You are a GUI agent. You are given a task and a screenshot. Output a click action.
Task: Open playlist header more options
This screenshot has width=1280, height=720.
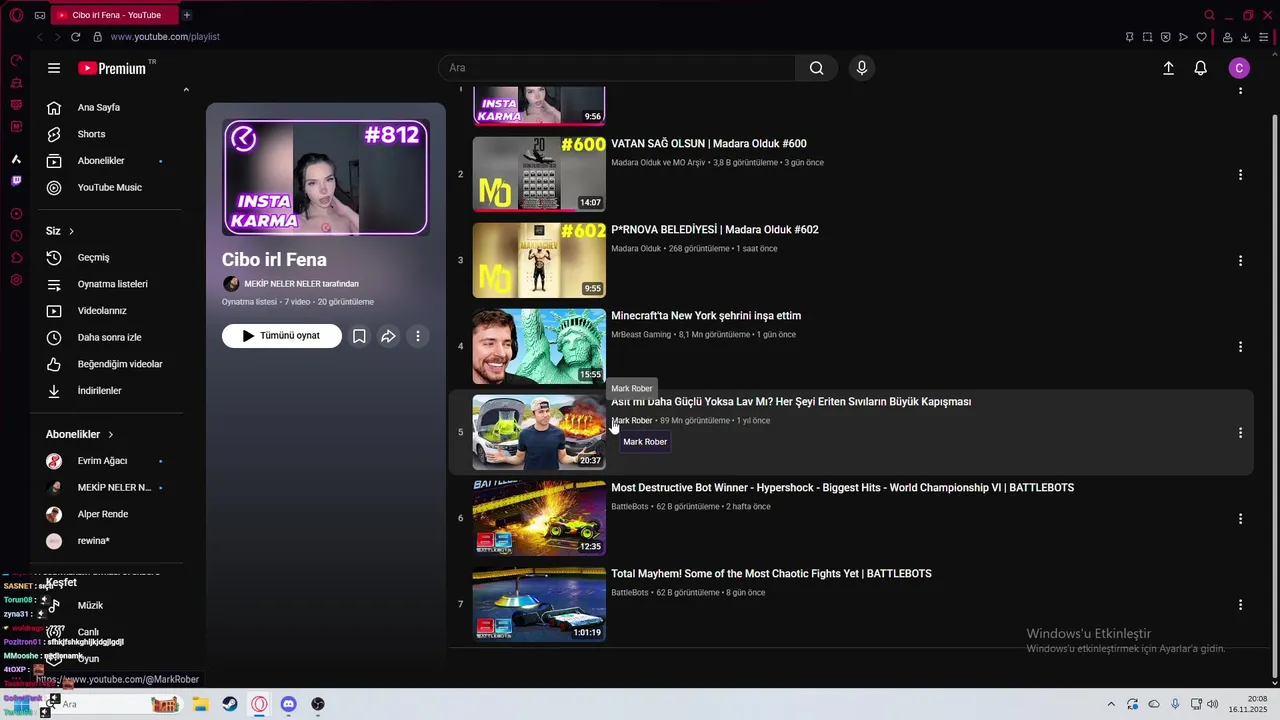click(x=418, y=336)
